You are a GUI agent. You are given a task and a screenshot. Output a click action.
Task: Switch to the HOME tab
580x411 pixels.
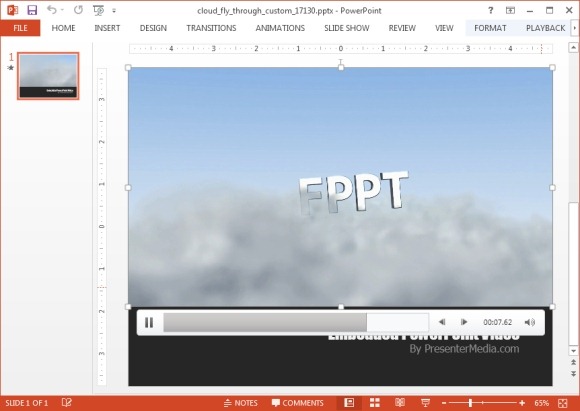(x=63, y=28)
